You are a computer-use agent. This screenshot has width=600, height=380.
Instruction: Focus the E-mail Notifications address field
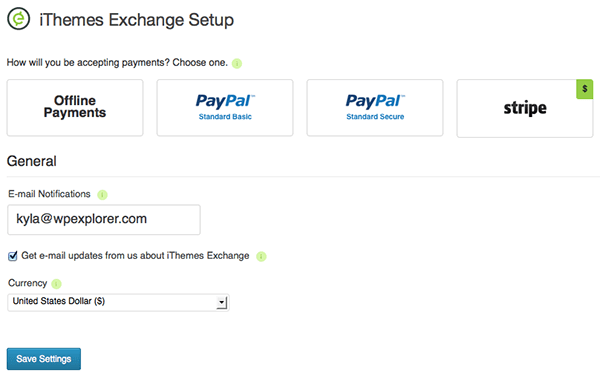[104, 219]
